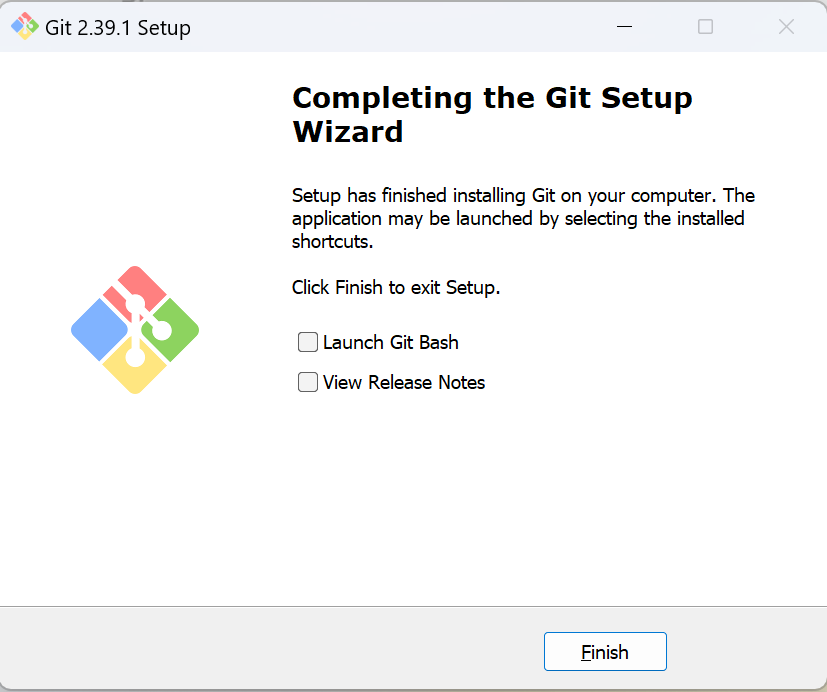
Task: Click the View Release Notes label text
Action: 403,382
